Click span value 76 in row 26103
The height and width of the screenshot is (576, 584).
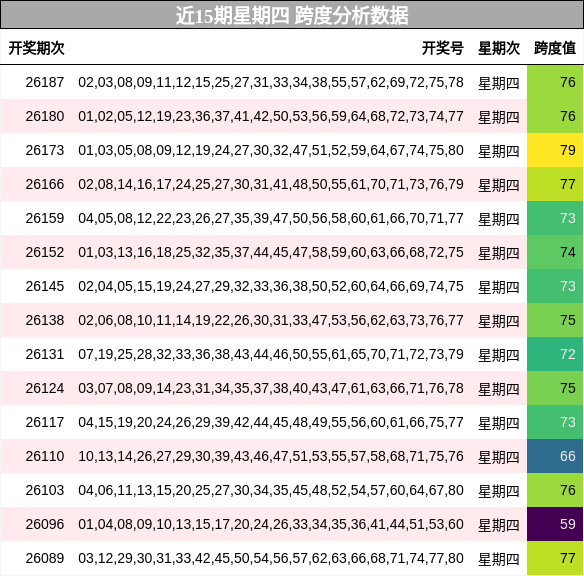[555, 490]
